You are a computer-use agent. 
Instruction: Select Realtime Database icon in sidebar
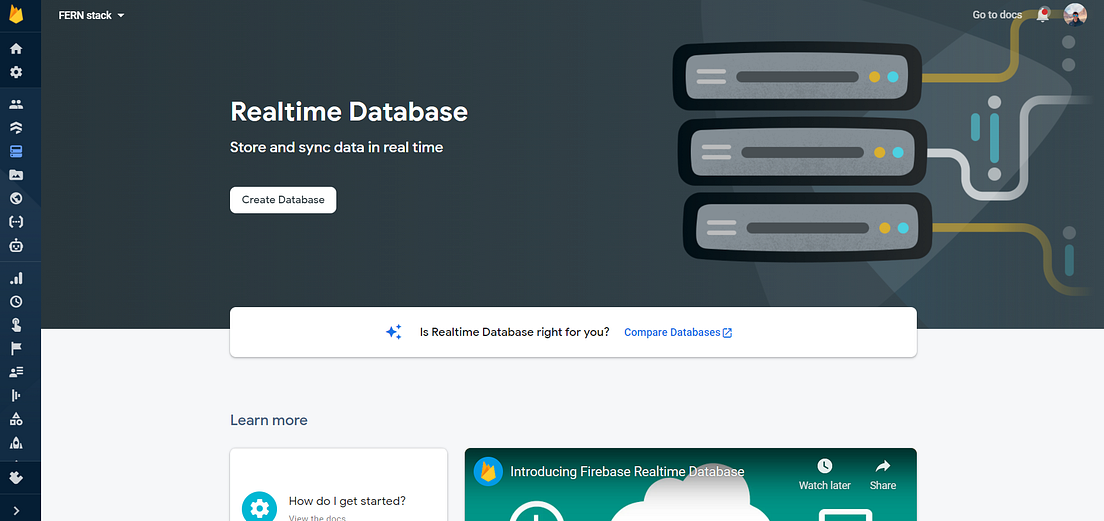15,151
